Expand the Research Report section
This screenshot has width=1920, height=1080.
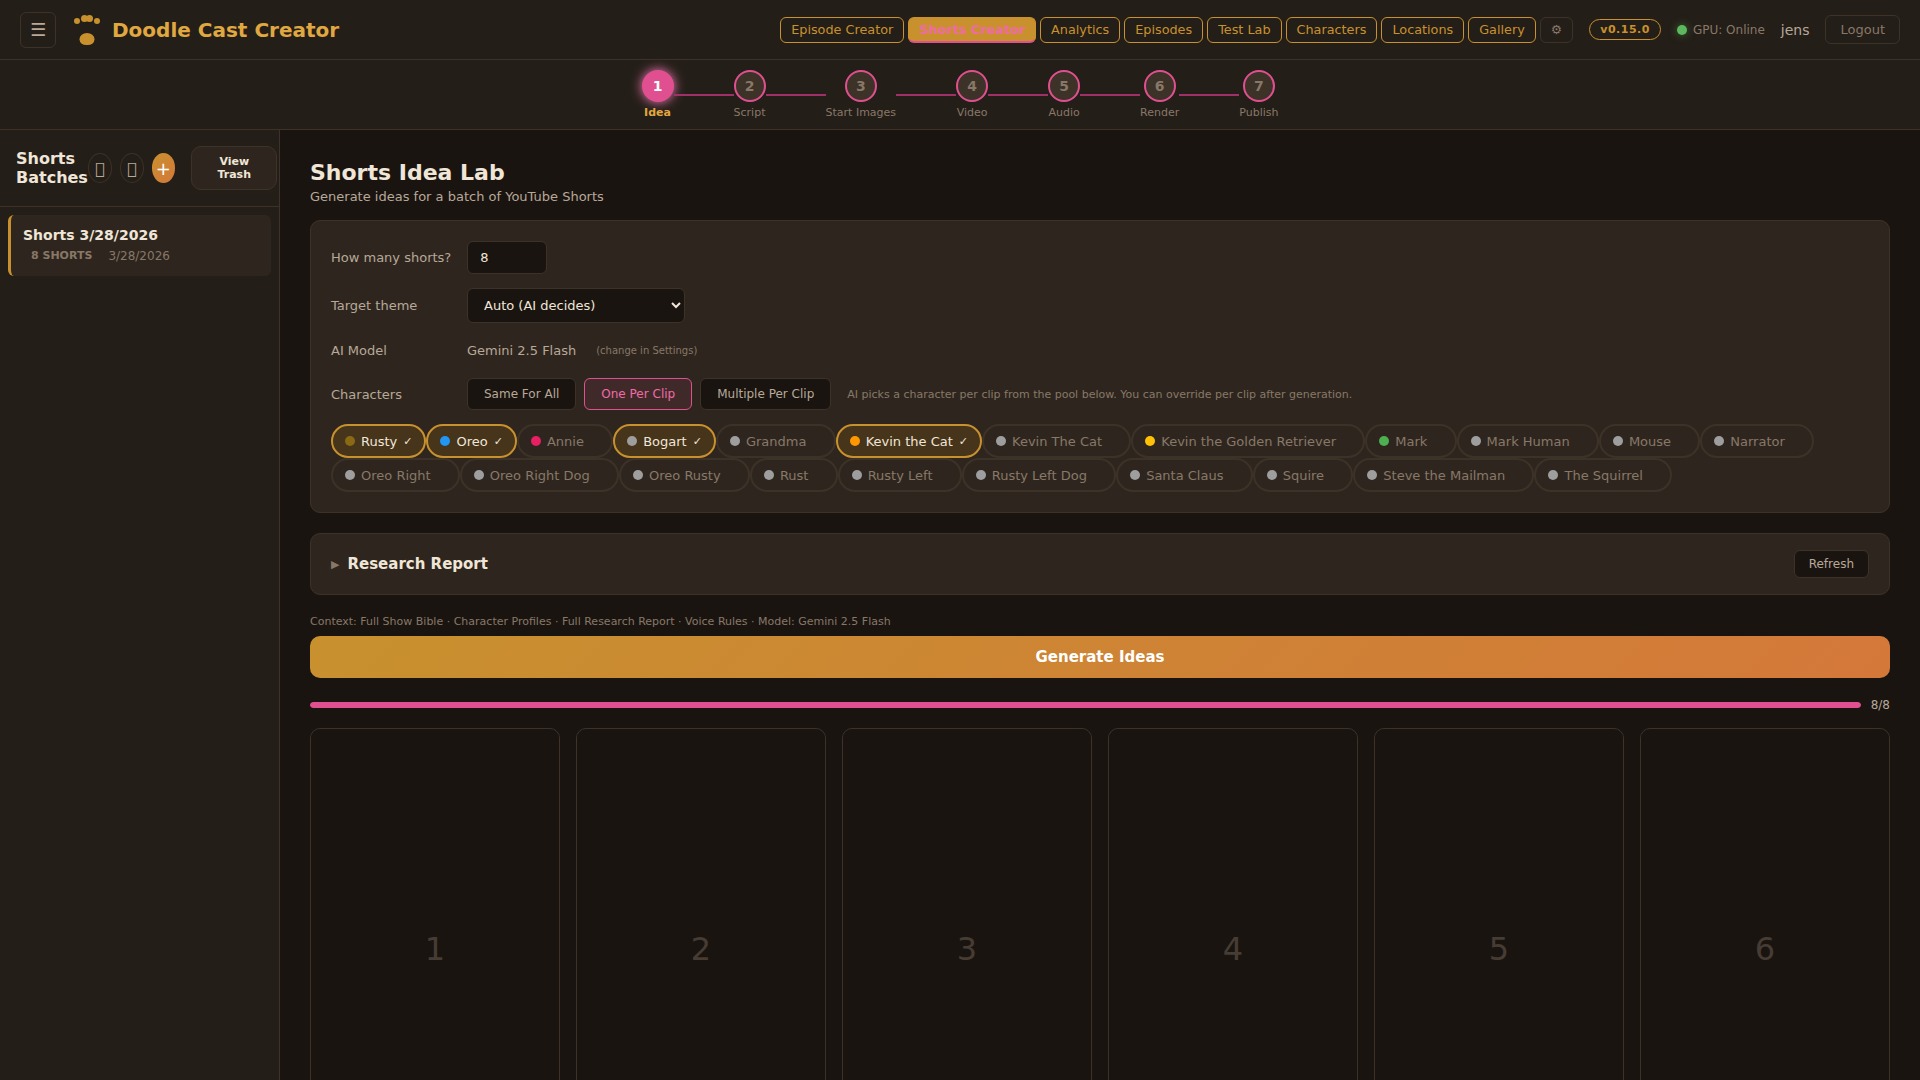coord(417,564)
